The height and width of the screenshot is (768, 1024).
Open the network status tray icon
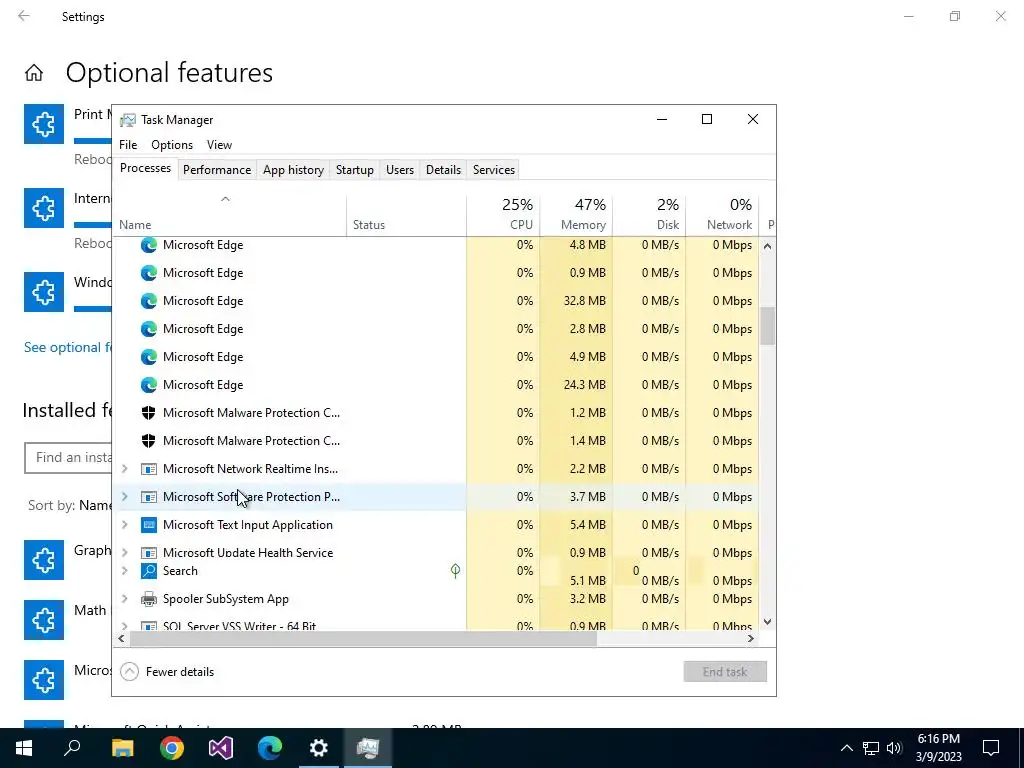[871, 748]
